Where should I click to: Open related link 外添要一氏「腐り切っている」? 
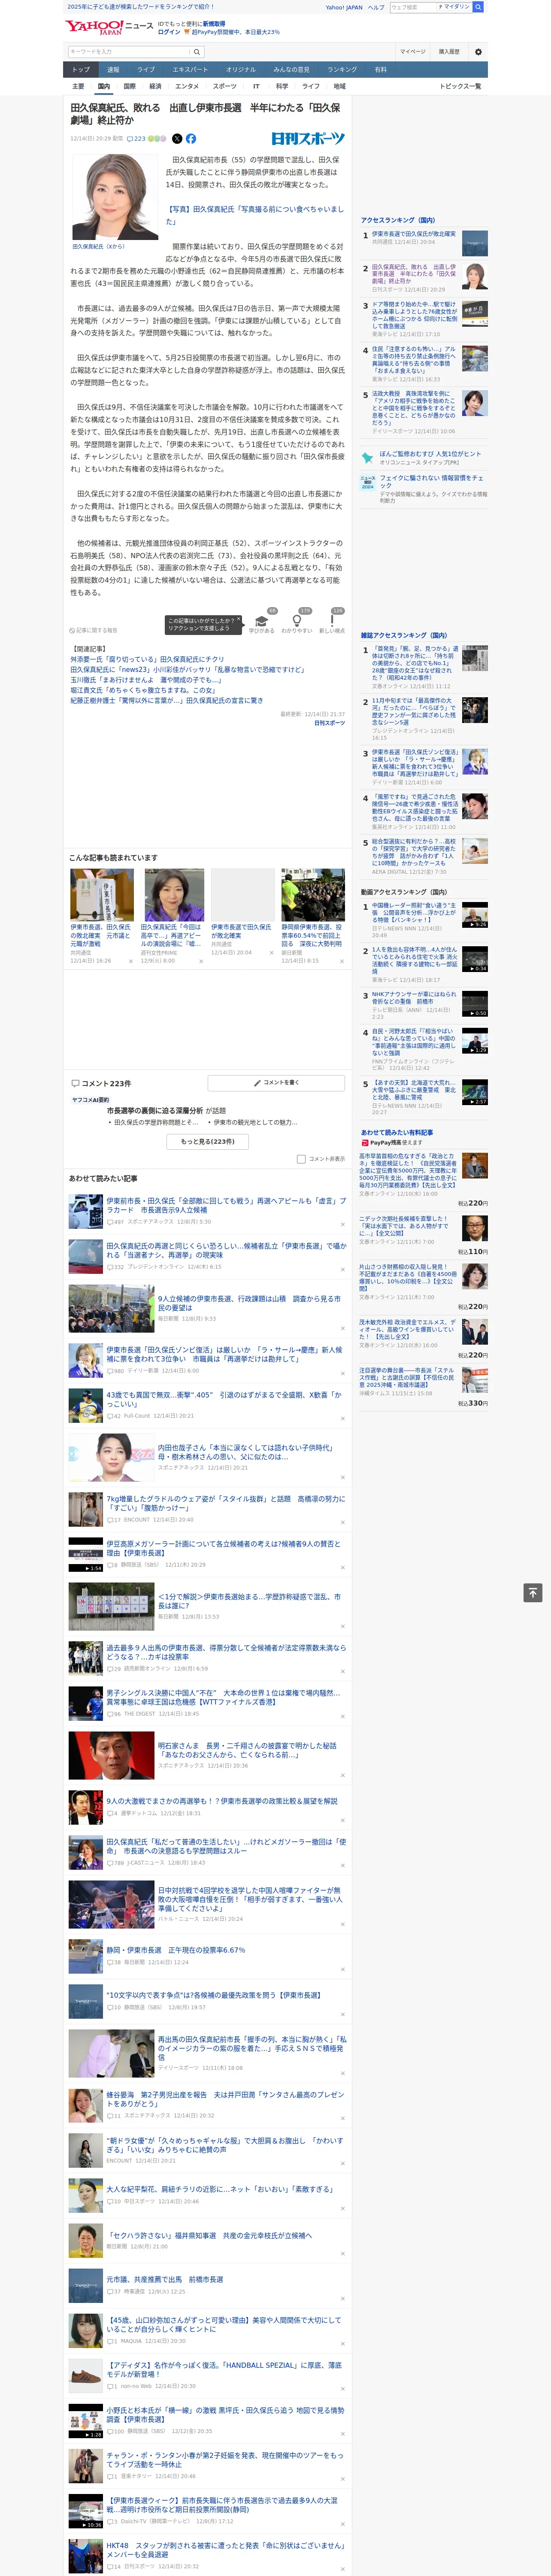tap(147, 659)
